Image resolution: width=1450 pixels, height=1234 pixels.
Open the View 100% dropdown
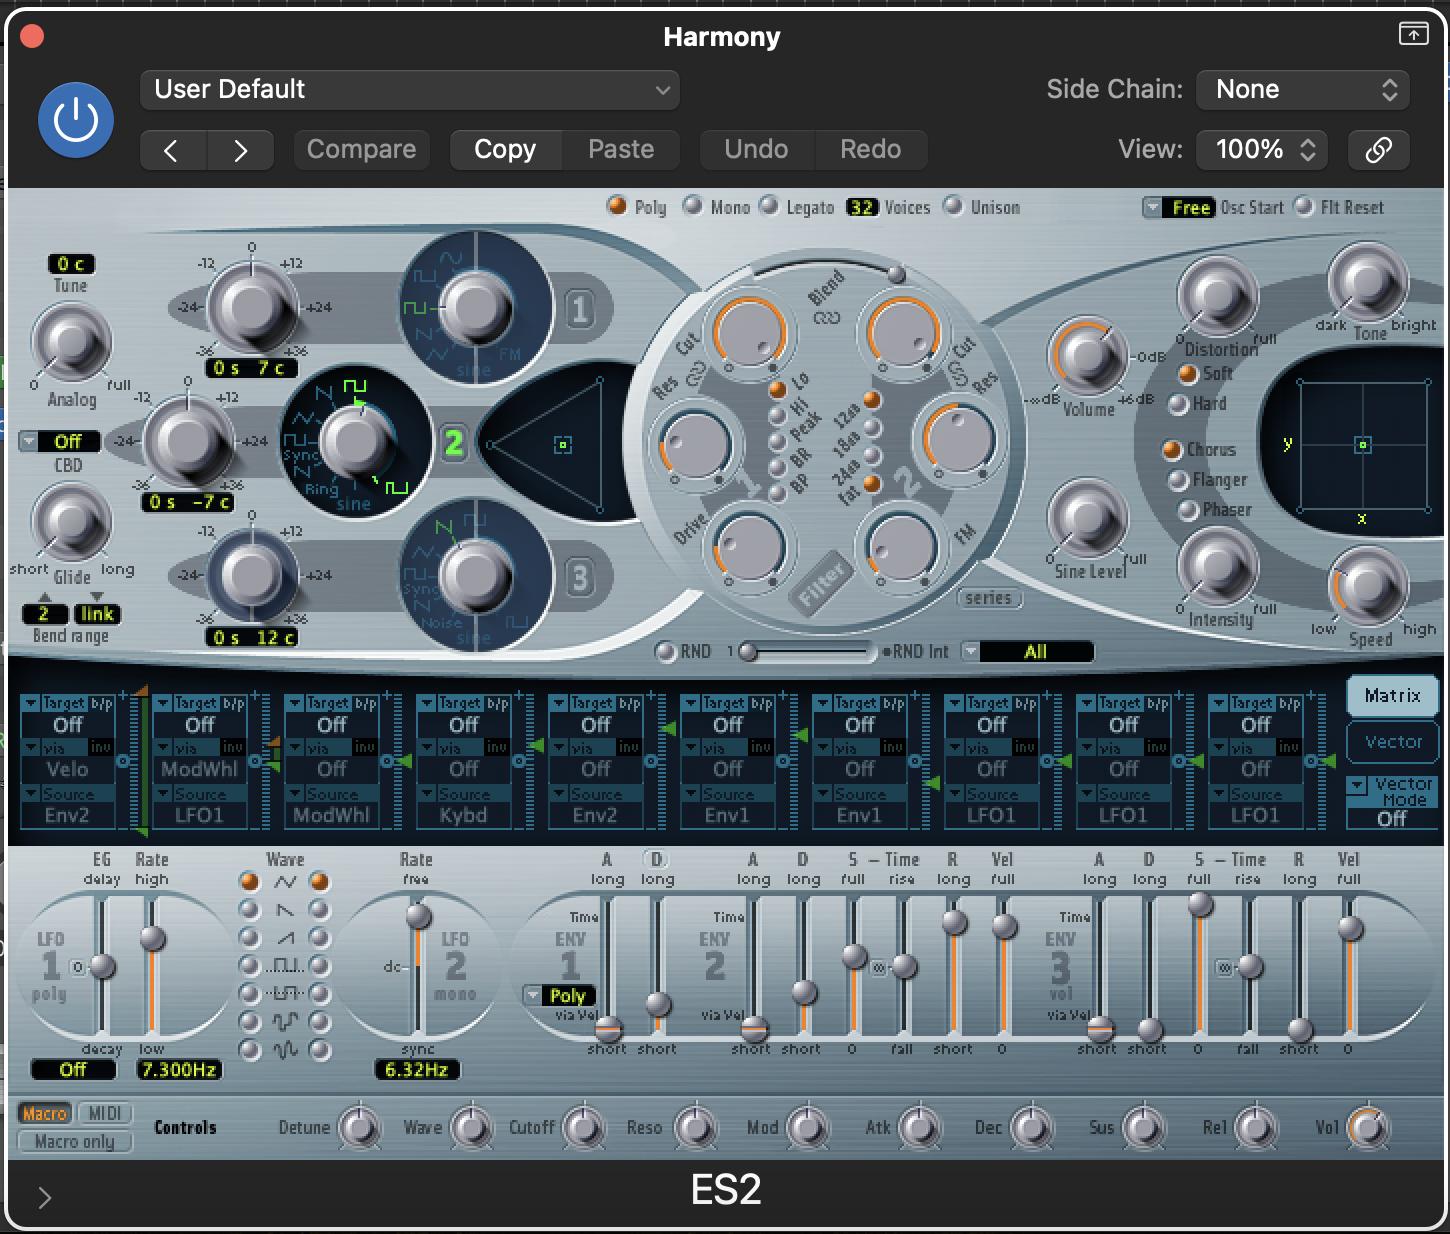(x=1262, y=150)
